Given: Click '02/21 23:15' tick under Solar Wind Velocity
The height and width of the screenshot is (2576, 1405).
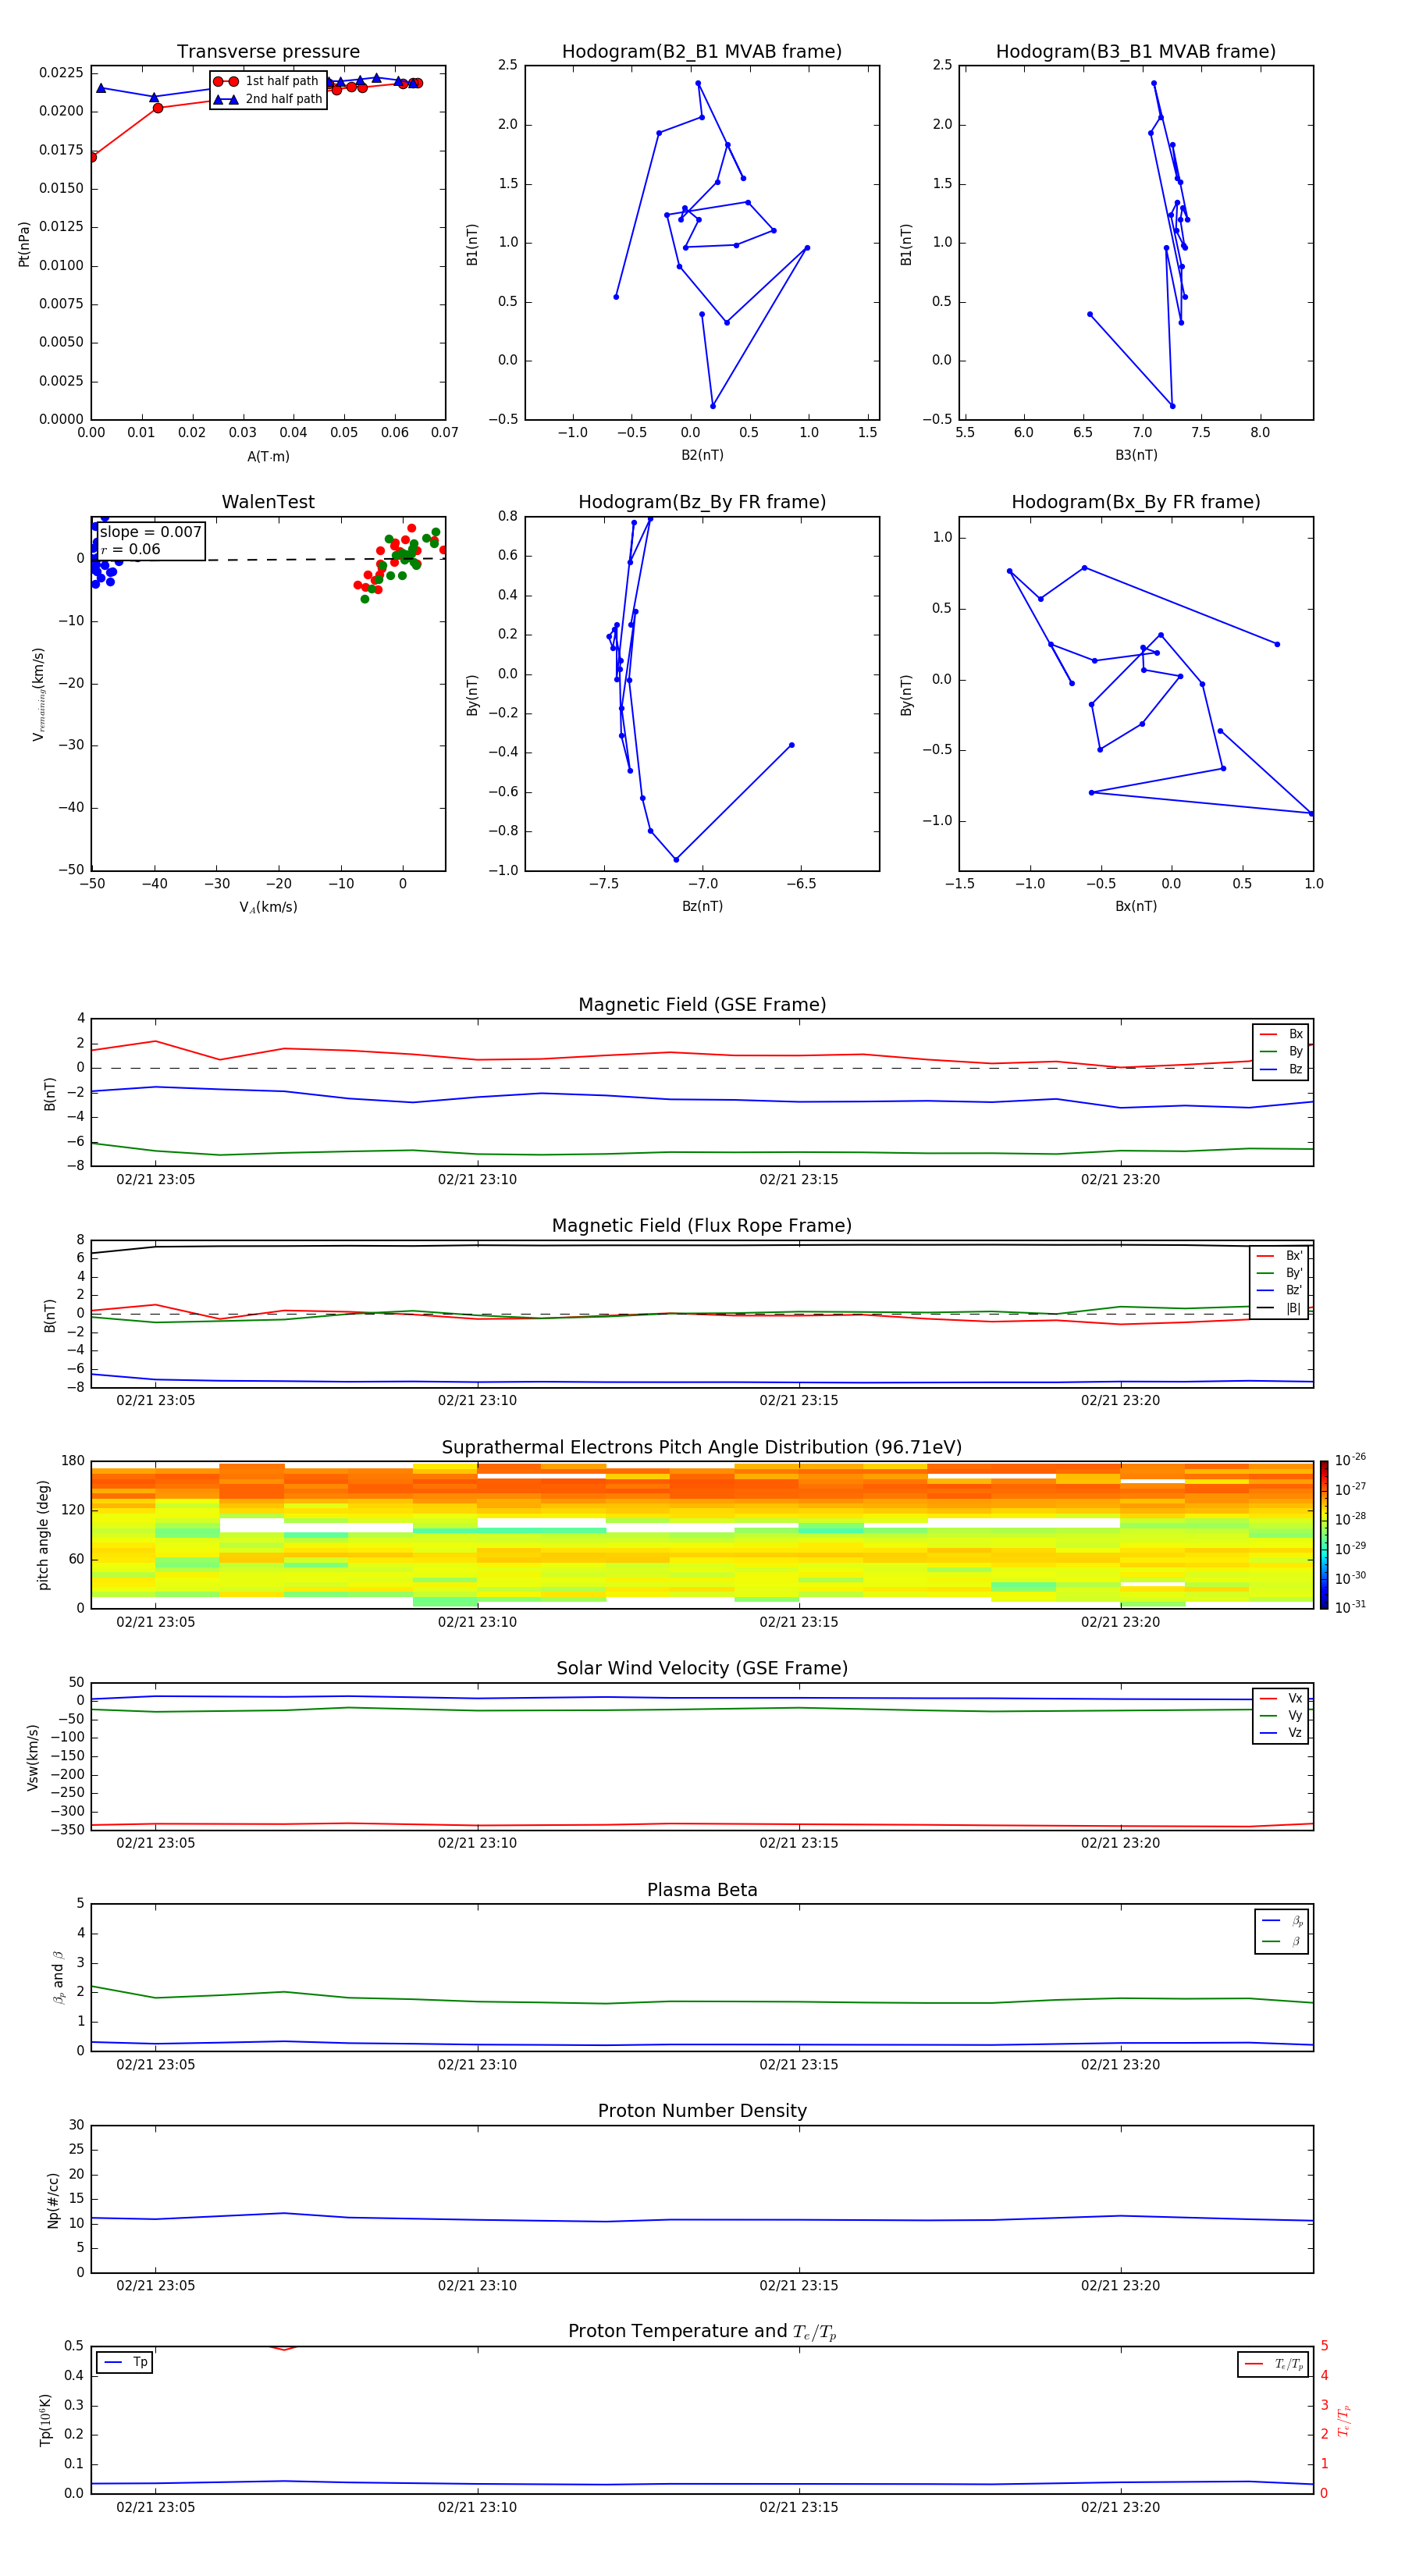Looking at the screenshot, I should click(798, 1843).
